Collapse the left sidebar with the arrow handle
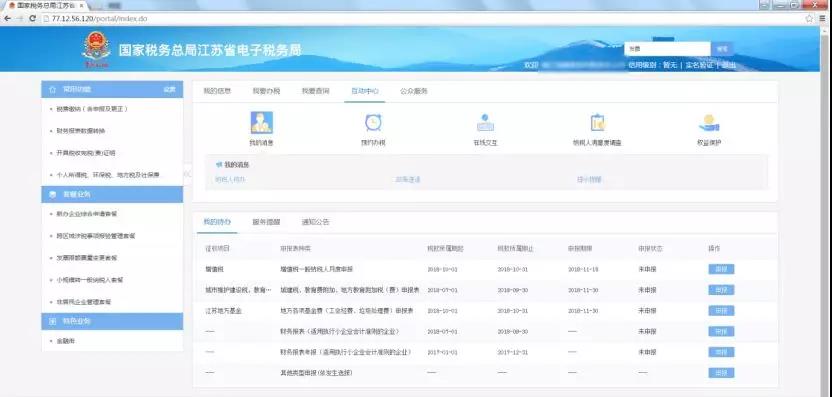 click(x=187, y=173)
